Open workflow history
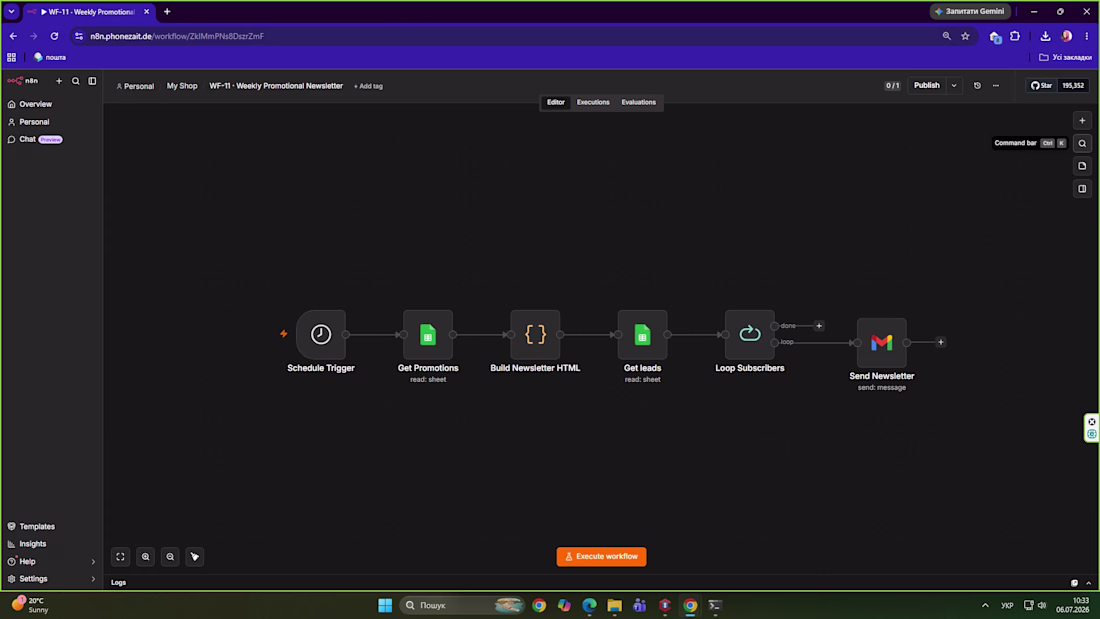 [977, 86]
